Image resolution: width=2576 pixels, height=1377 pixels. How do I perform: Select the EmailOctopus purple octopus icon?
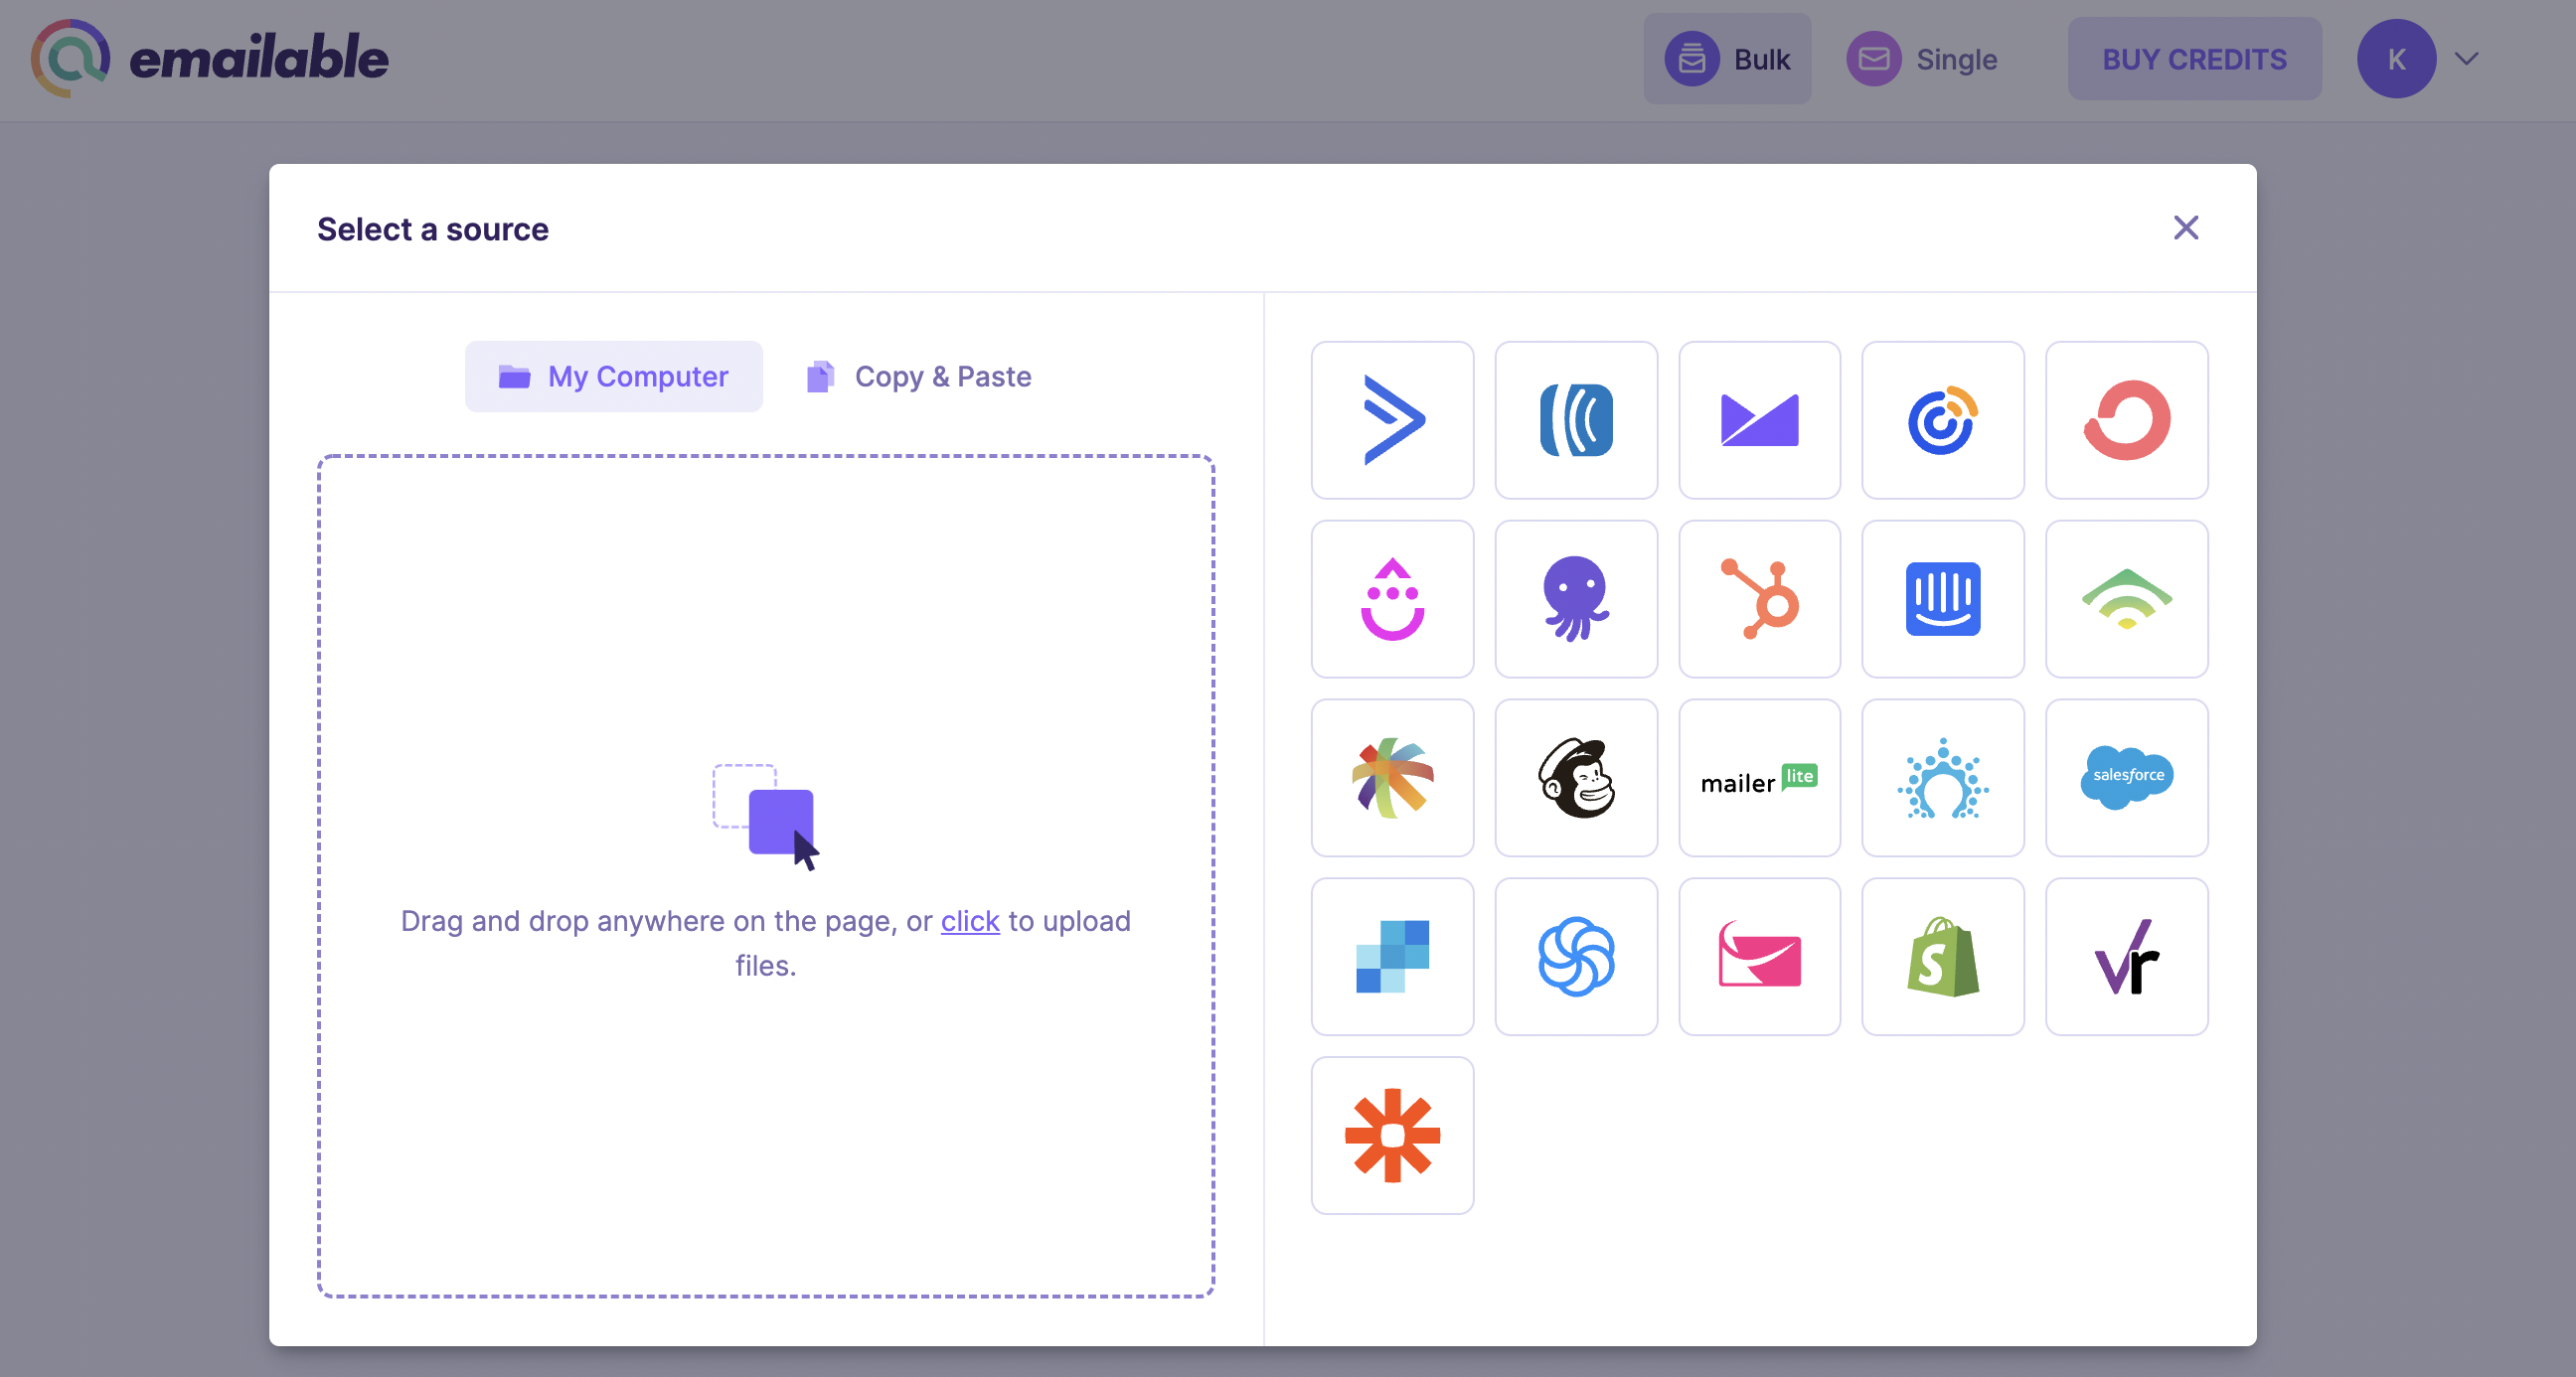click(1576, 599)
